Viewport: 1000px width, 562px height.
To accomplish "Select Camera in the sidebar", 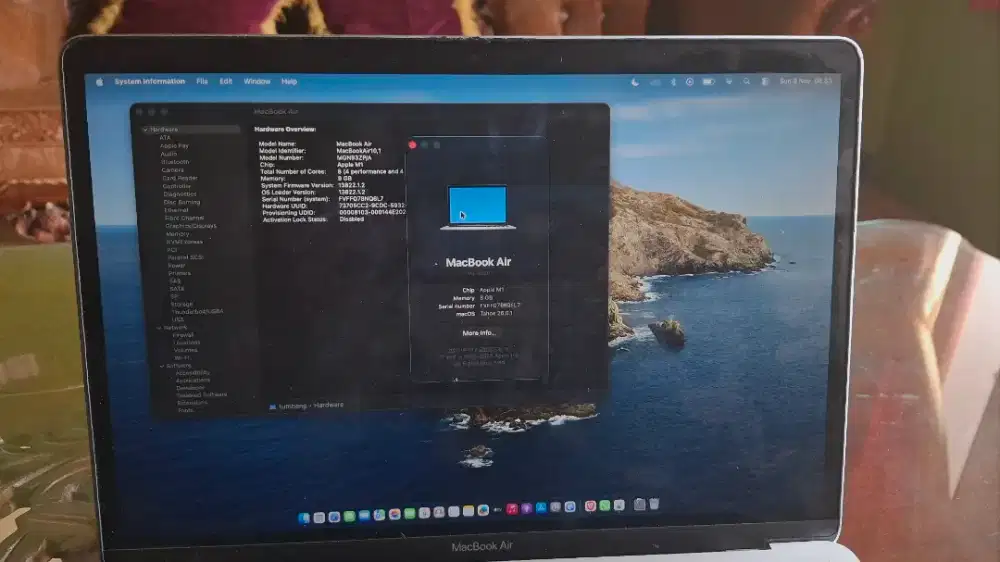I will tap(172, 170).
